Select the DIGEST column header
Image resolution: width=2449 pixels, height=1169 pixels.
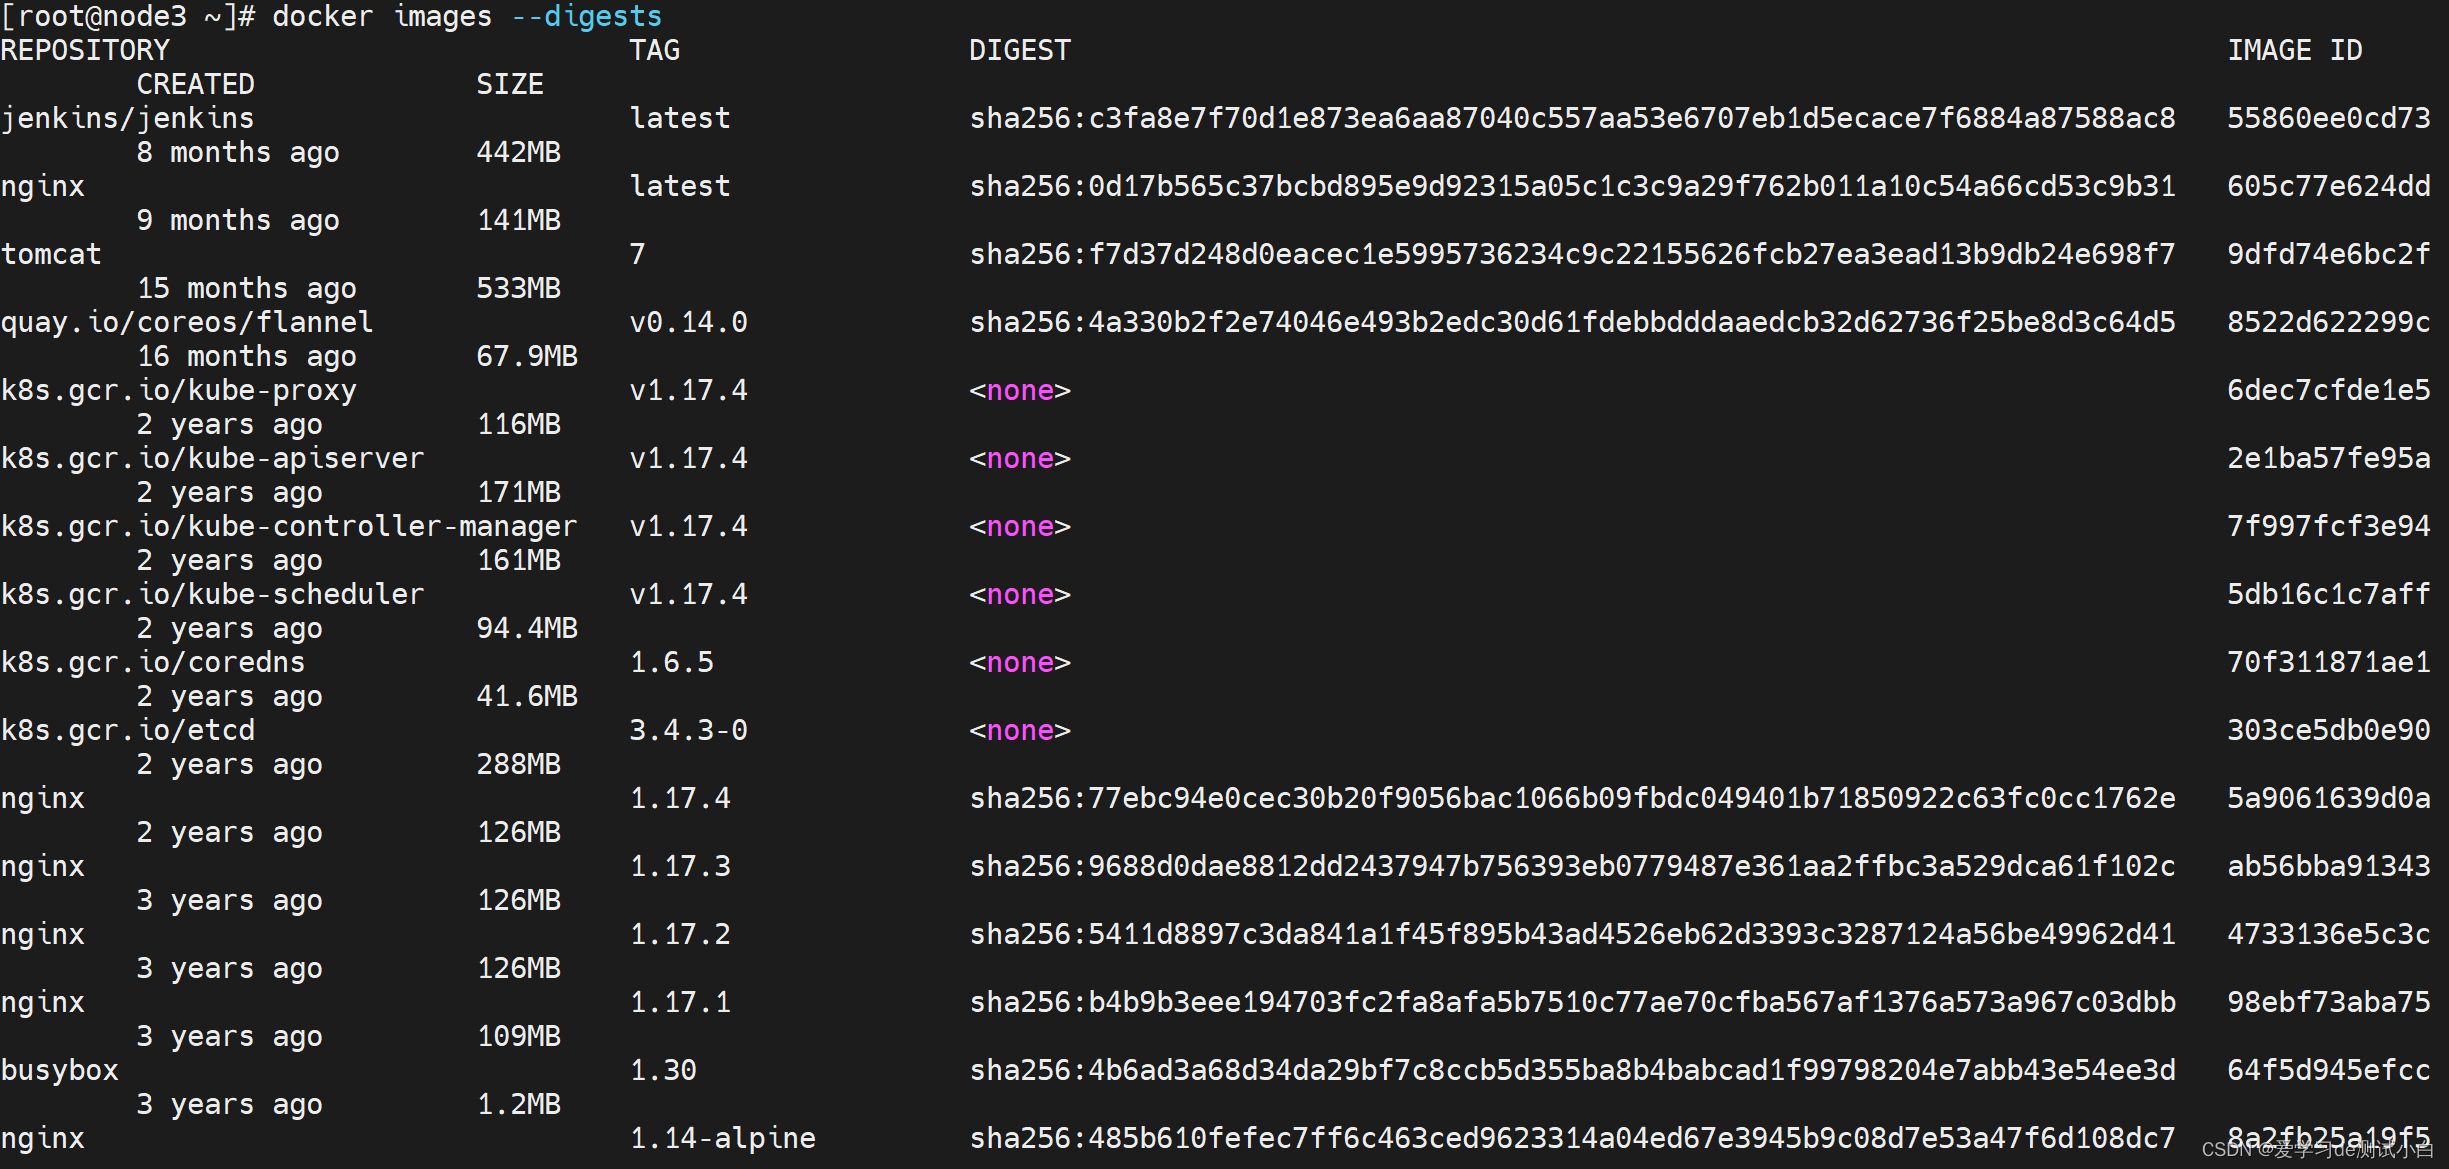coord(1020,51)
